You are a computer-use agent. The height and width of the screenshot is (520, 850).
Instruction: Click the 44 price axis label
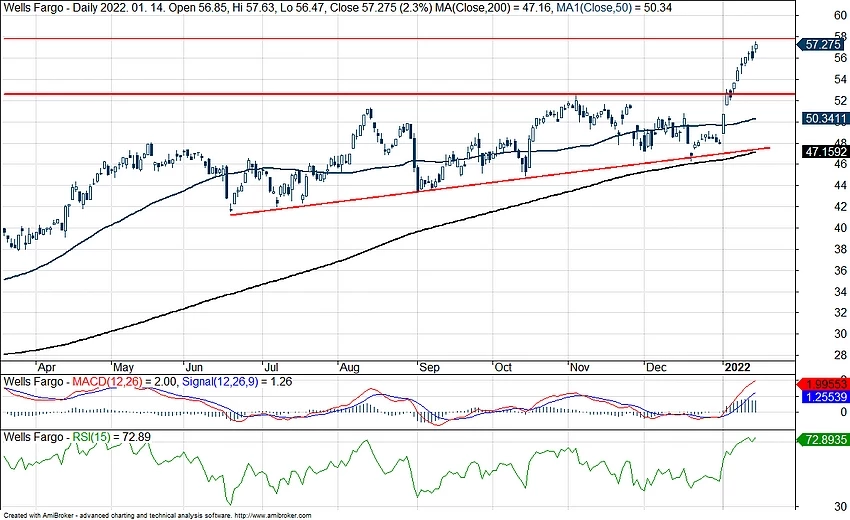840,185
